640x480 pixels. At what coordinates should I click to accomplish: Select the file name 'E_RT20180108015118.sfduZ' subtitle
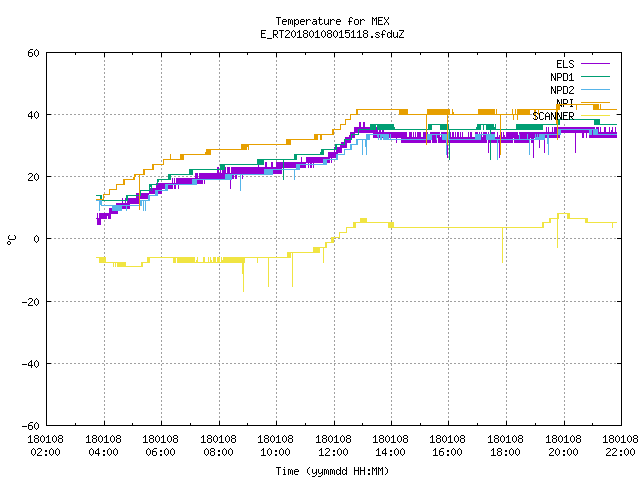pyautogui.click(x=332, y=34)
